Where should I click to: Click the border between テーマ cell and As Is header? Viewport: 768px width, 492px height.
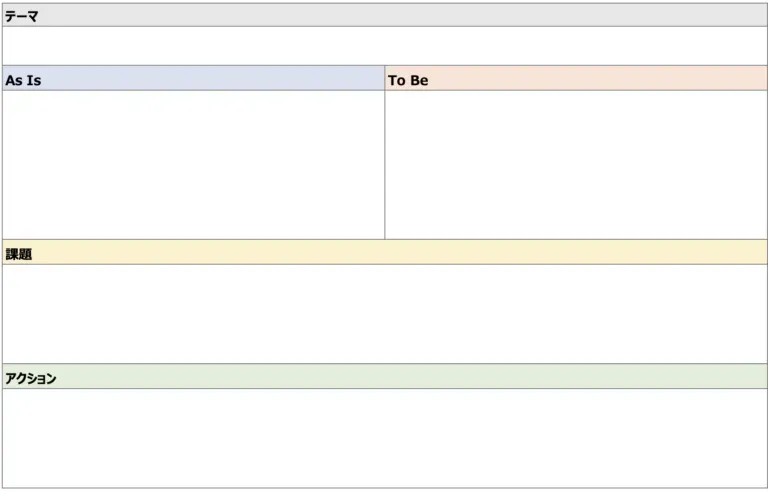384,66
